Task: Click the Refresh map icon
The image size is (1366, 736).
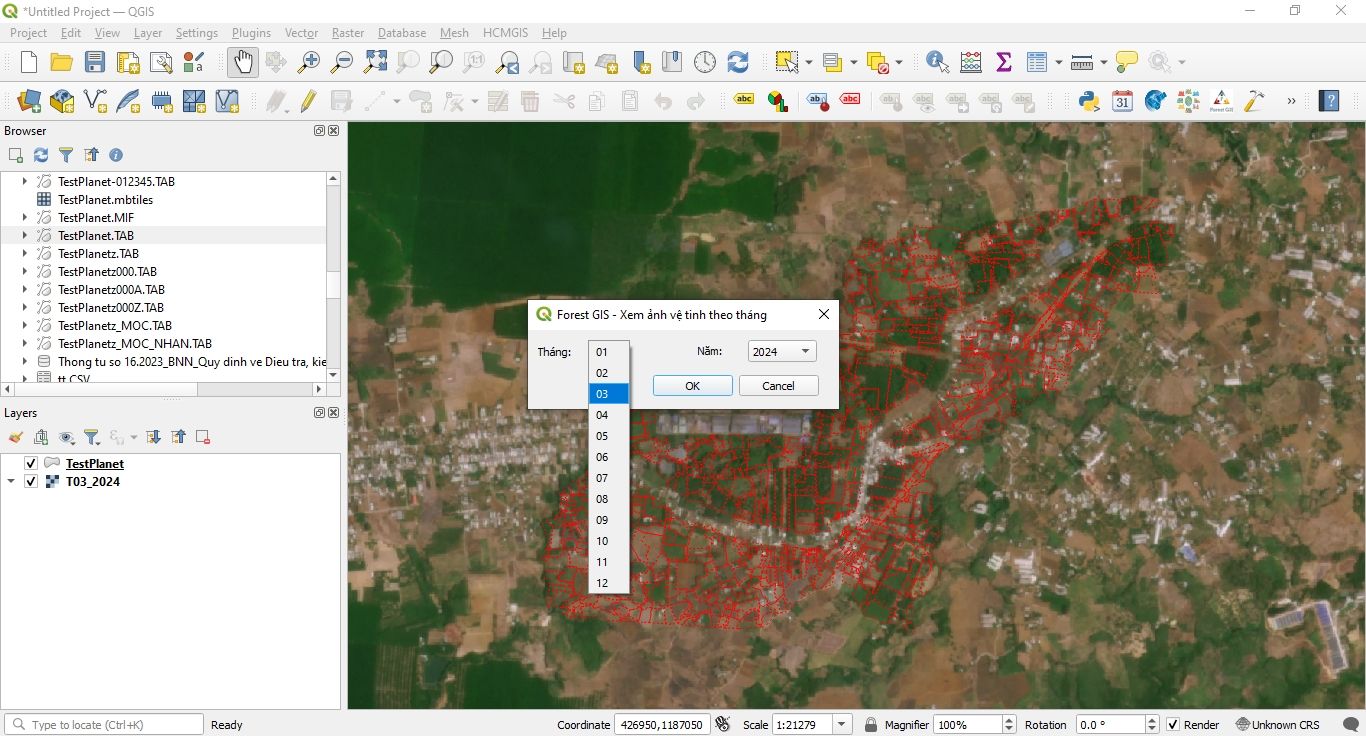Action: (x=738, y=62)
